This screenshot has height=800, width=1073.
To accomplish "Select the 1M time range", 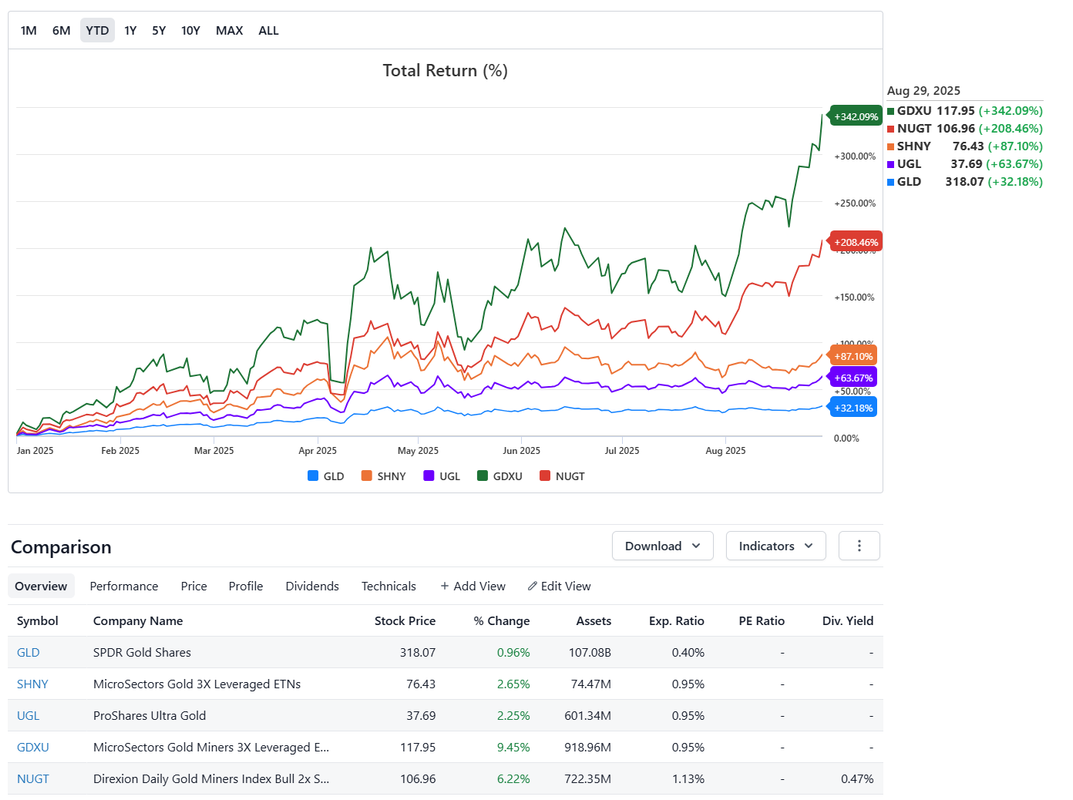I will 29,30.
